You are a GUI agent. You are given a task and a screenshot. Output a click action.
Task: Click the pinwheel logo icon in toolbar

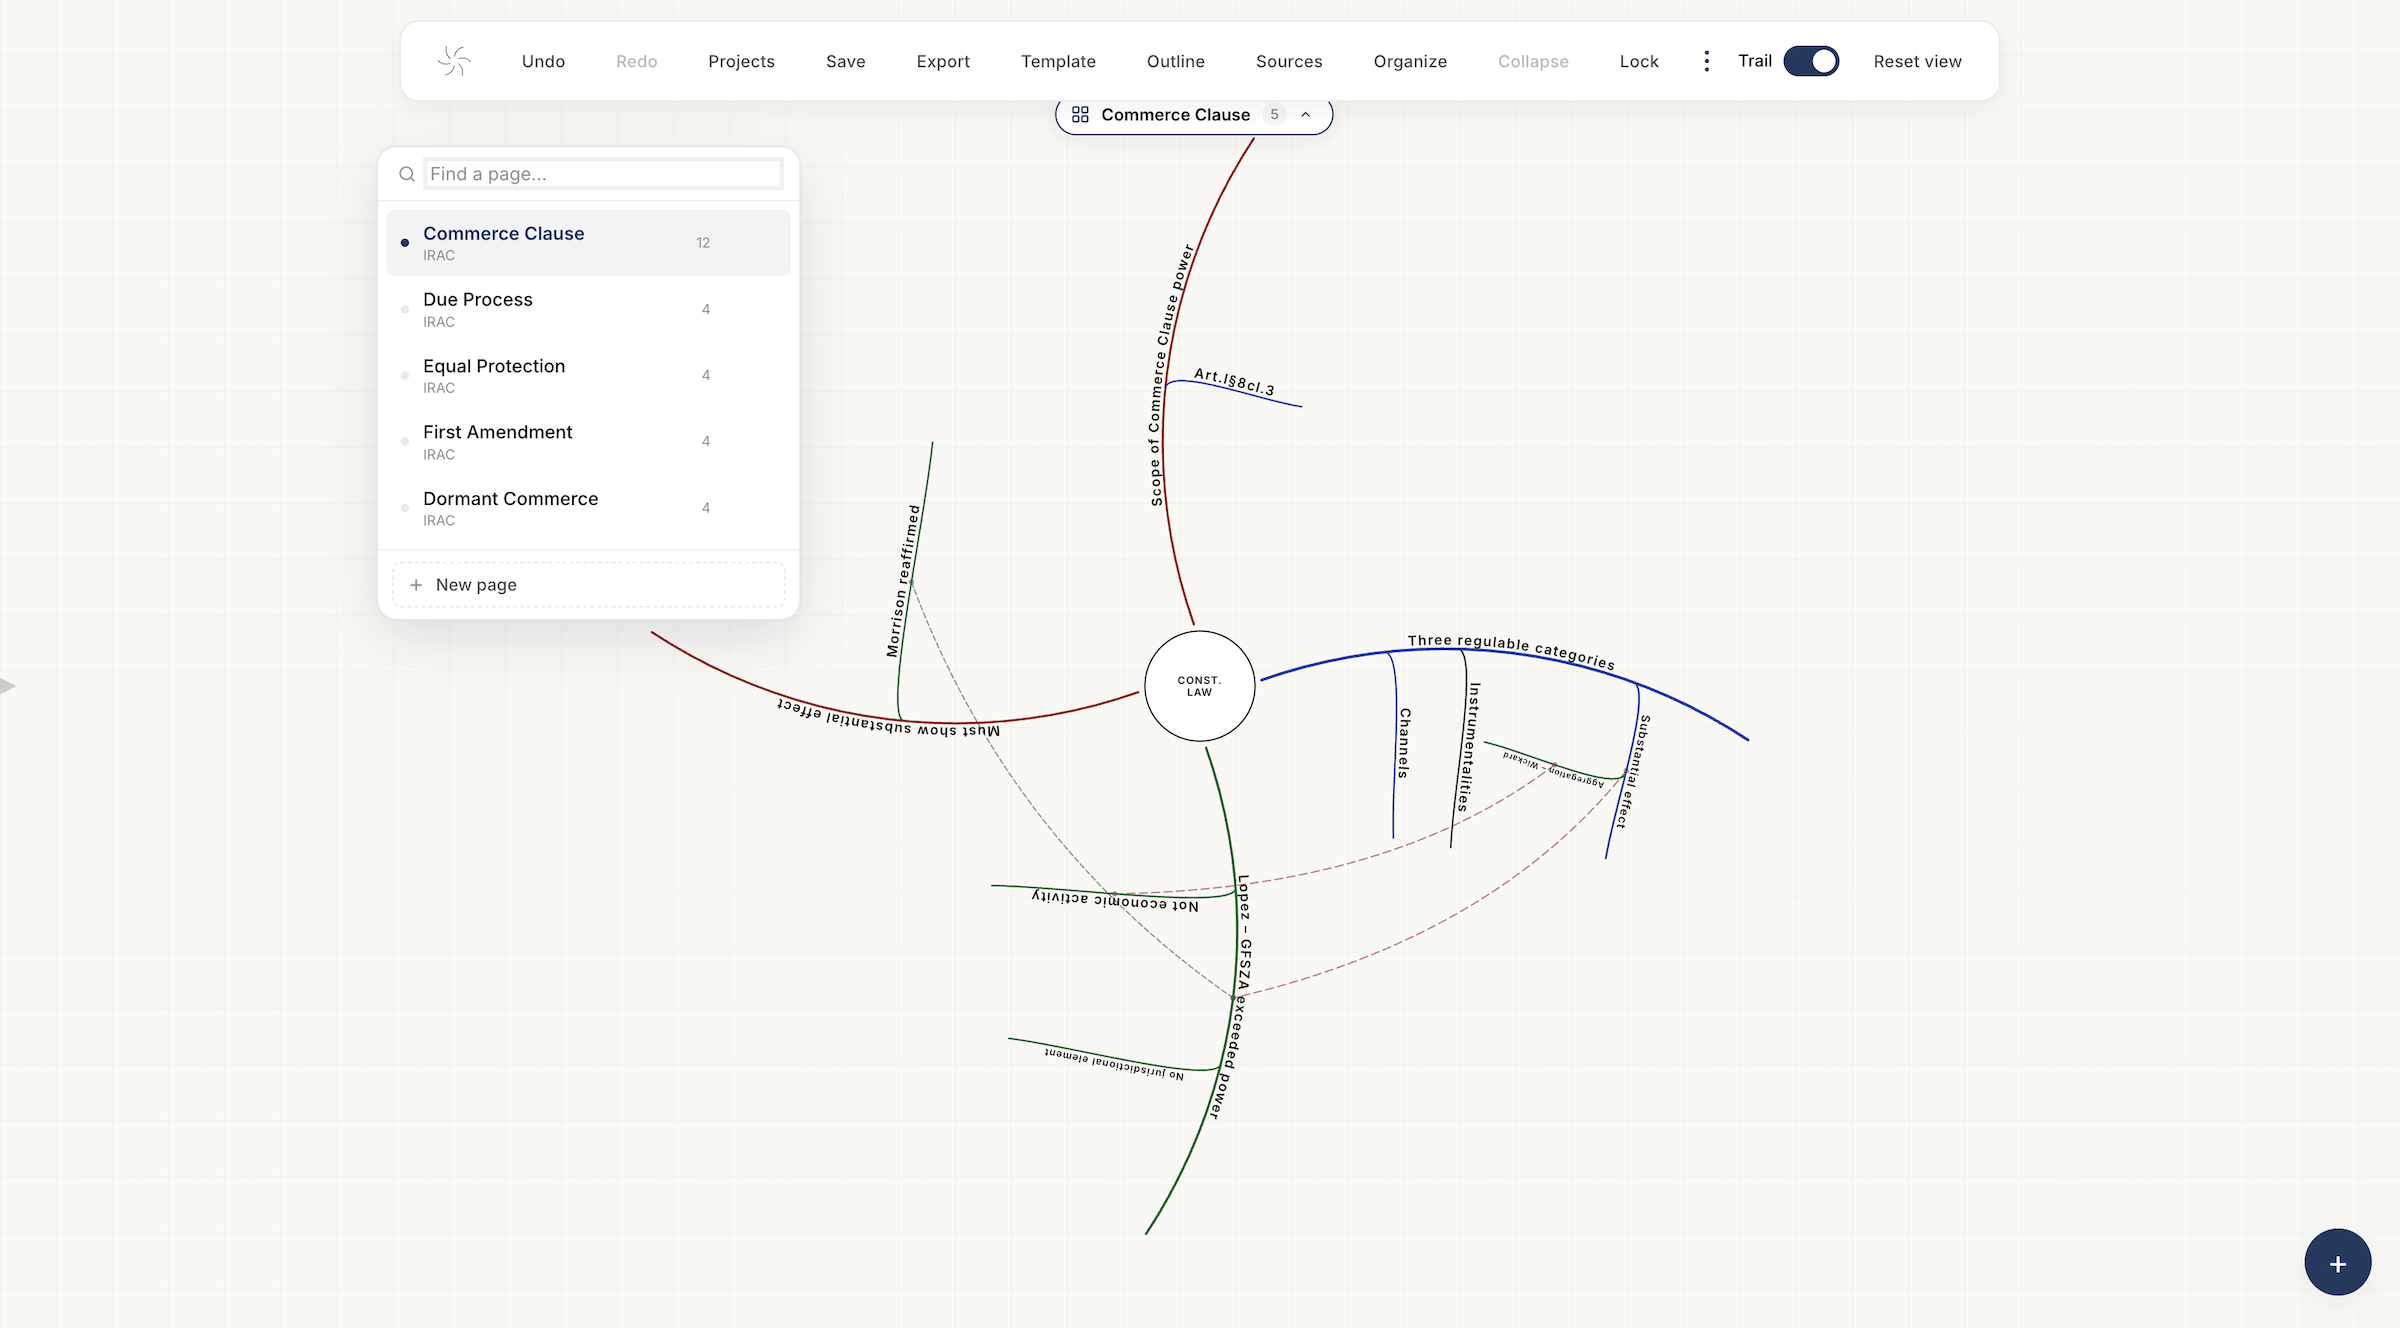(x=454, y=61)
